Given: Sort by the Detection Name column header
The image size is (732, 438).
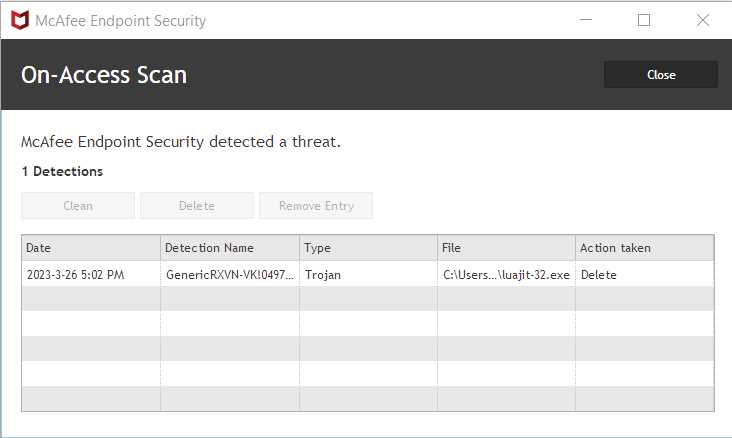Looking at the screenshot, I should (230, 248).
